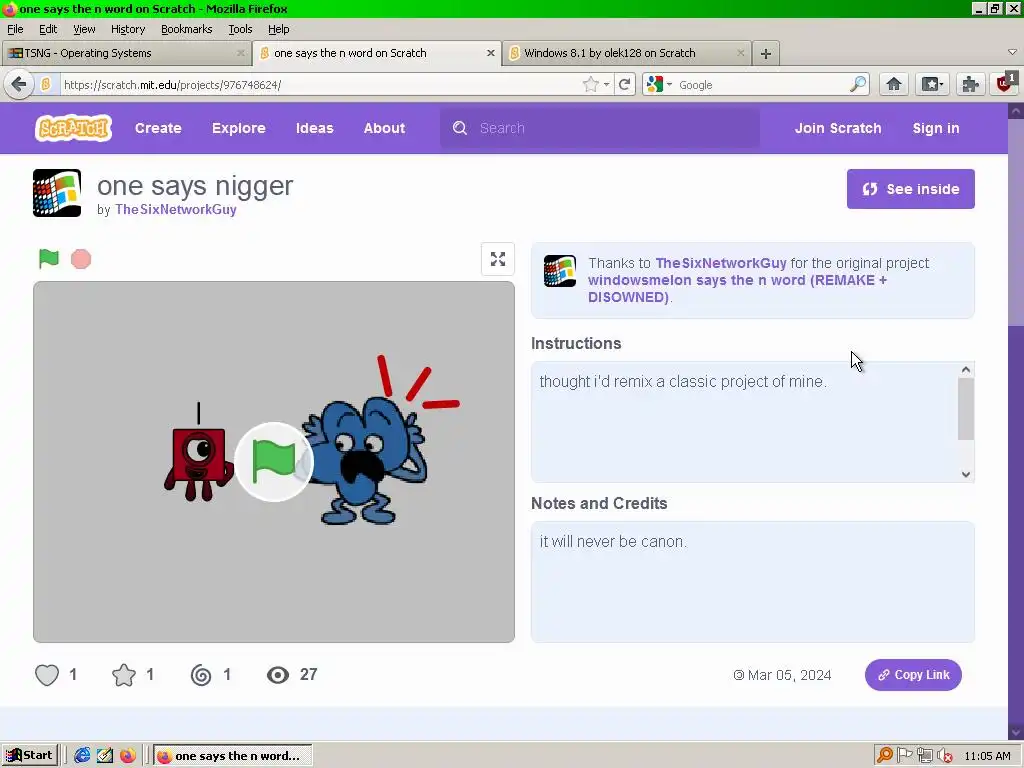Click the Mar 05, 2024 date text
This screenshot has width=1024, height=768.
pyautogui.click(x=789, y=675)
